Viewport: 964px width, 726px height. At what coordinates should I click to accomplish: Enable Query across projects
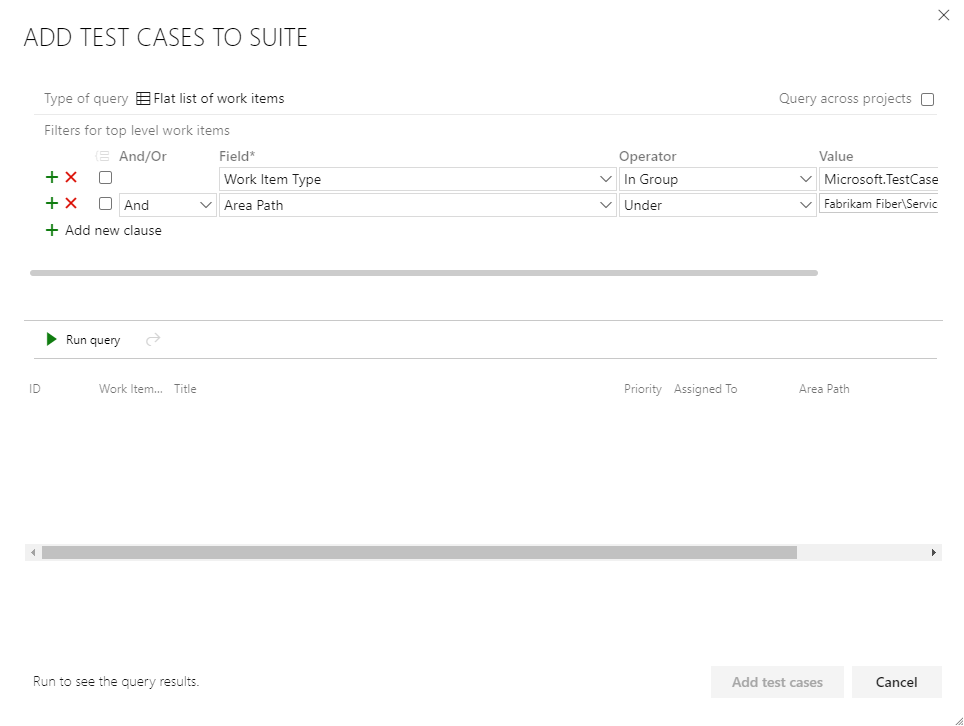[928, 99]
